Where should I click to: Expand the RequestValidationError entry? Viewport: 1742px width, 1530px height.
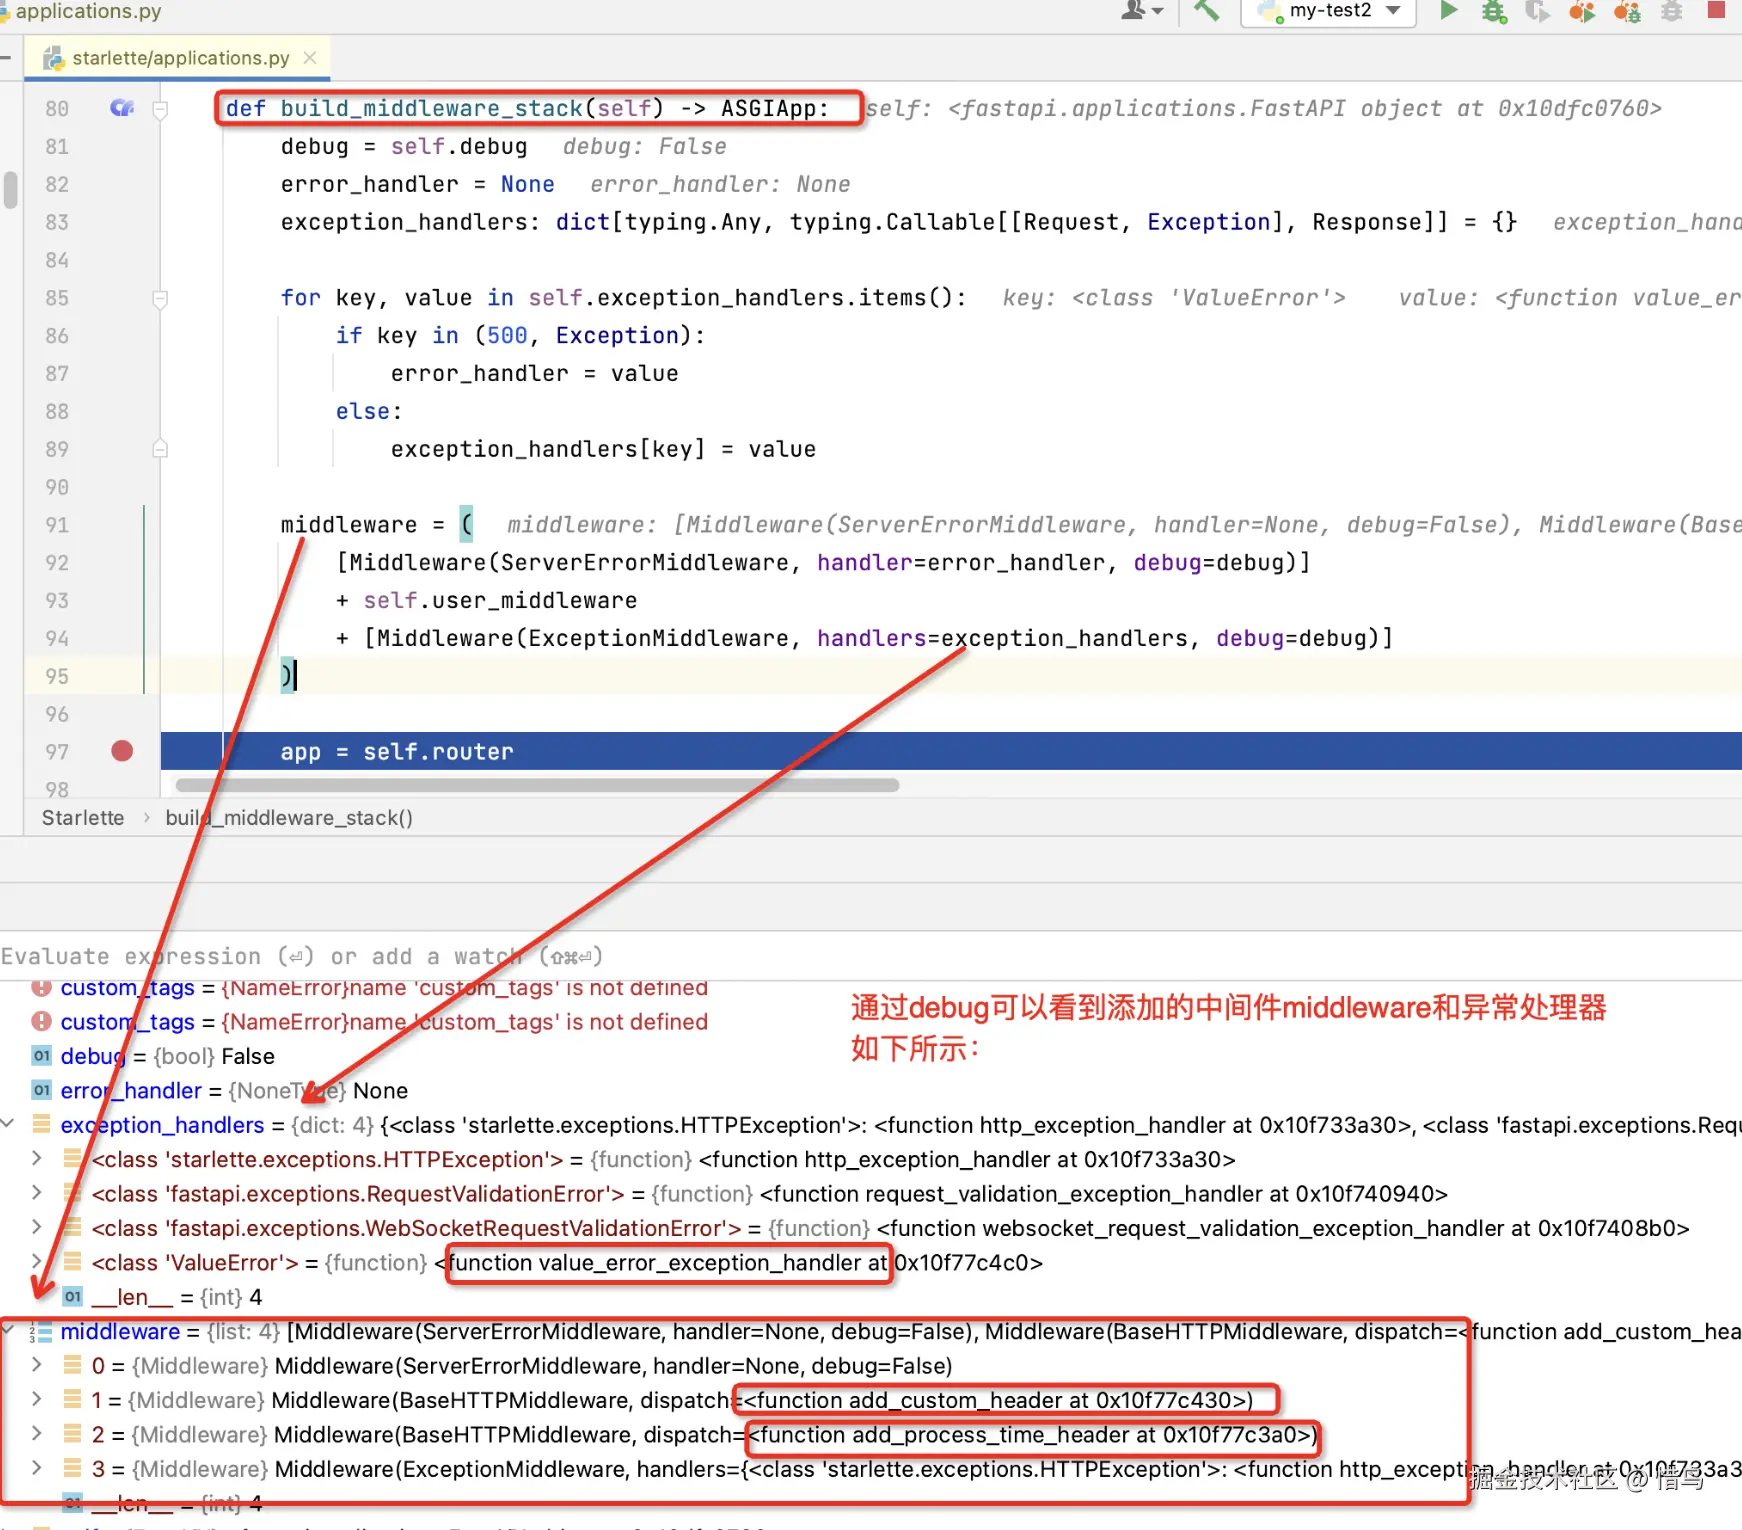click(37, 1193)
